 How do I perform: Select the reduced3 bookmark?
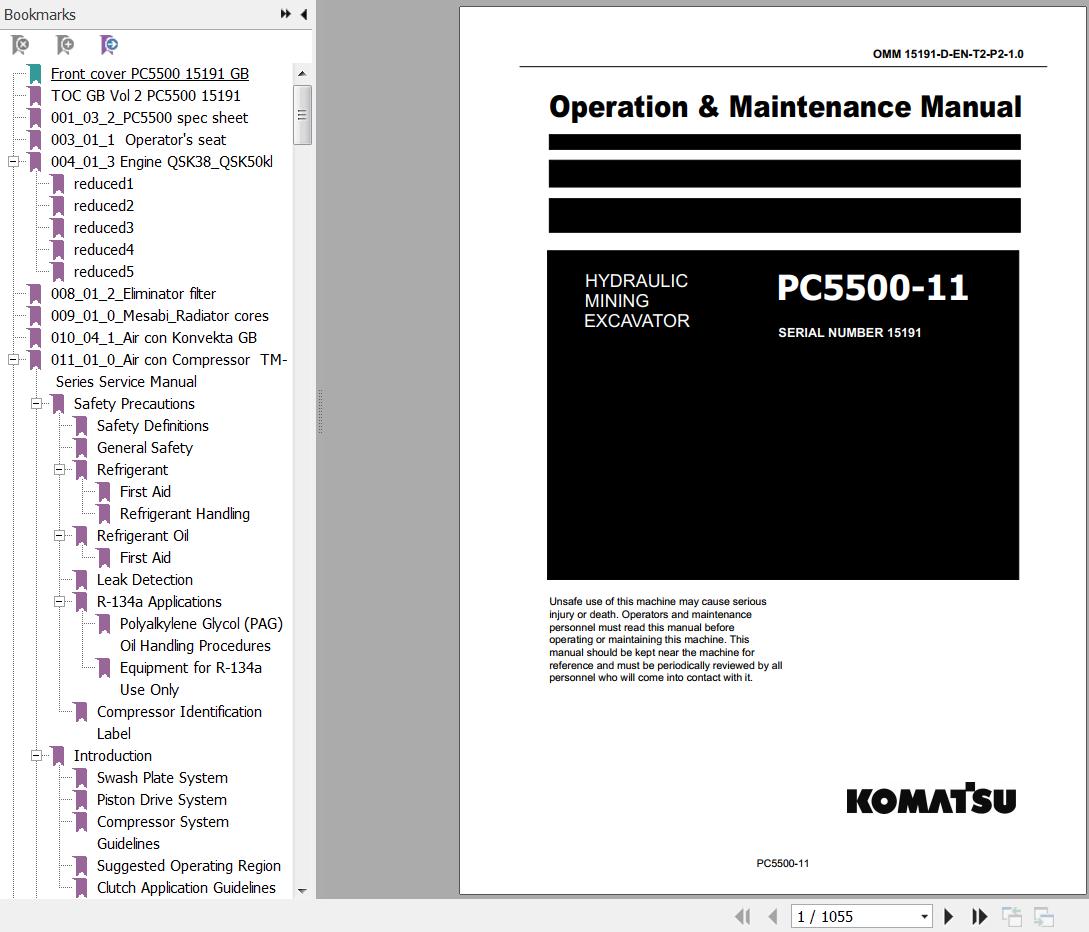tap(103, 228)
